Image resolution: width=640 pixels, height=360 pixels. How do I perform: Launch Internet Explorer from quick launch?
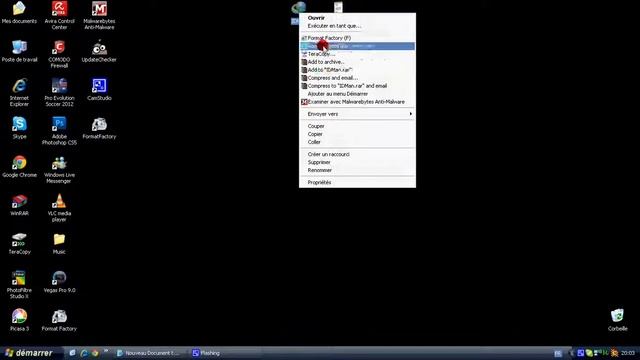(84, 353)
